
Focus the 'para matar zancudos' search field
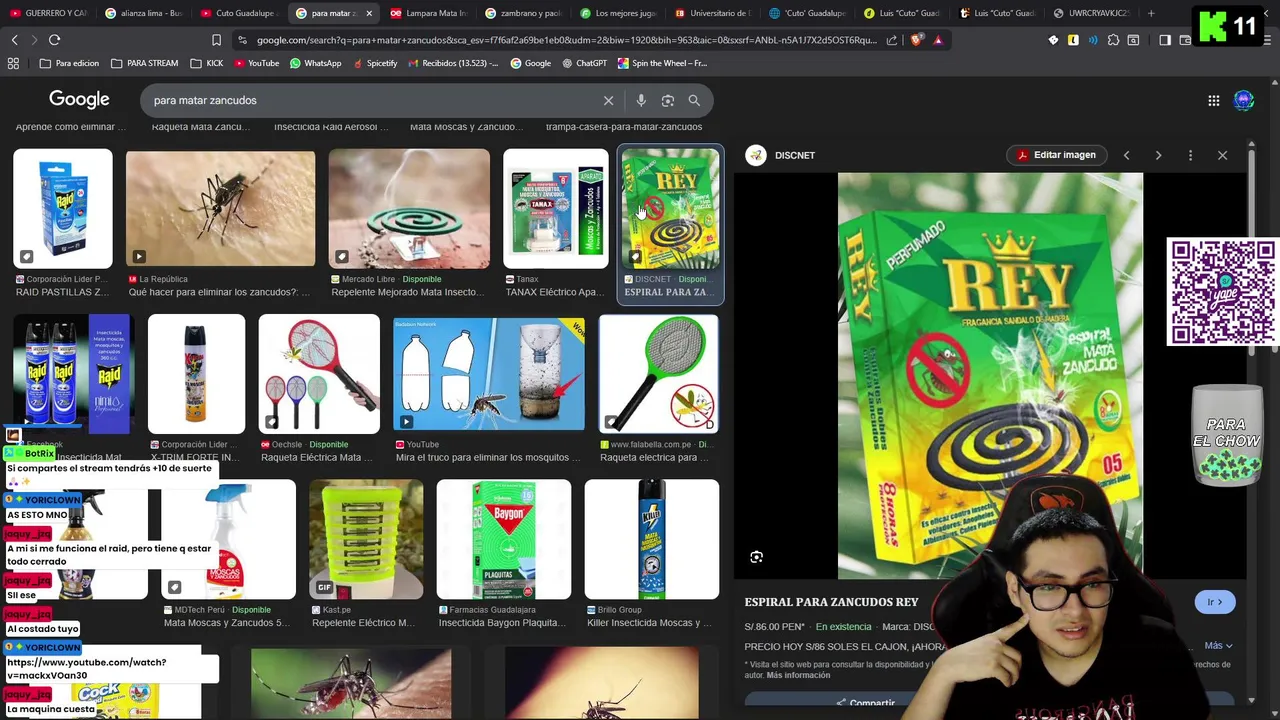[370, 100]
